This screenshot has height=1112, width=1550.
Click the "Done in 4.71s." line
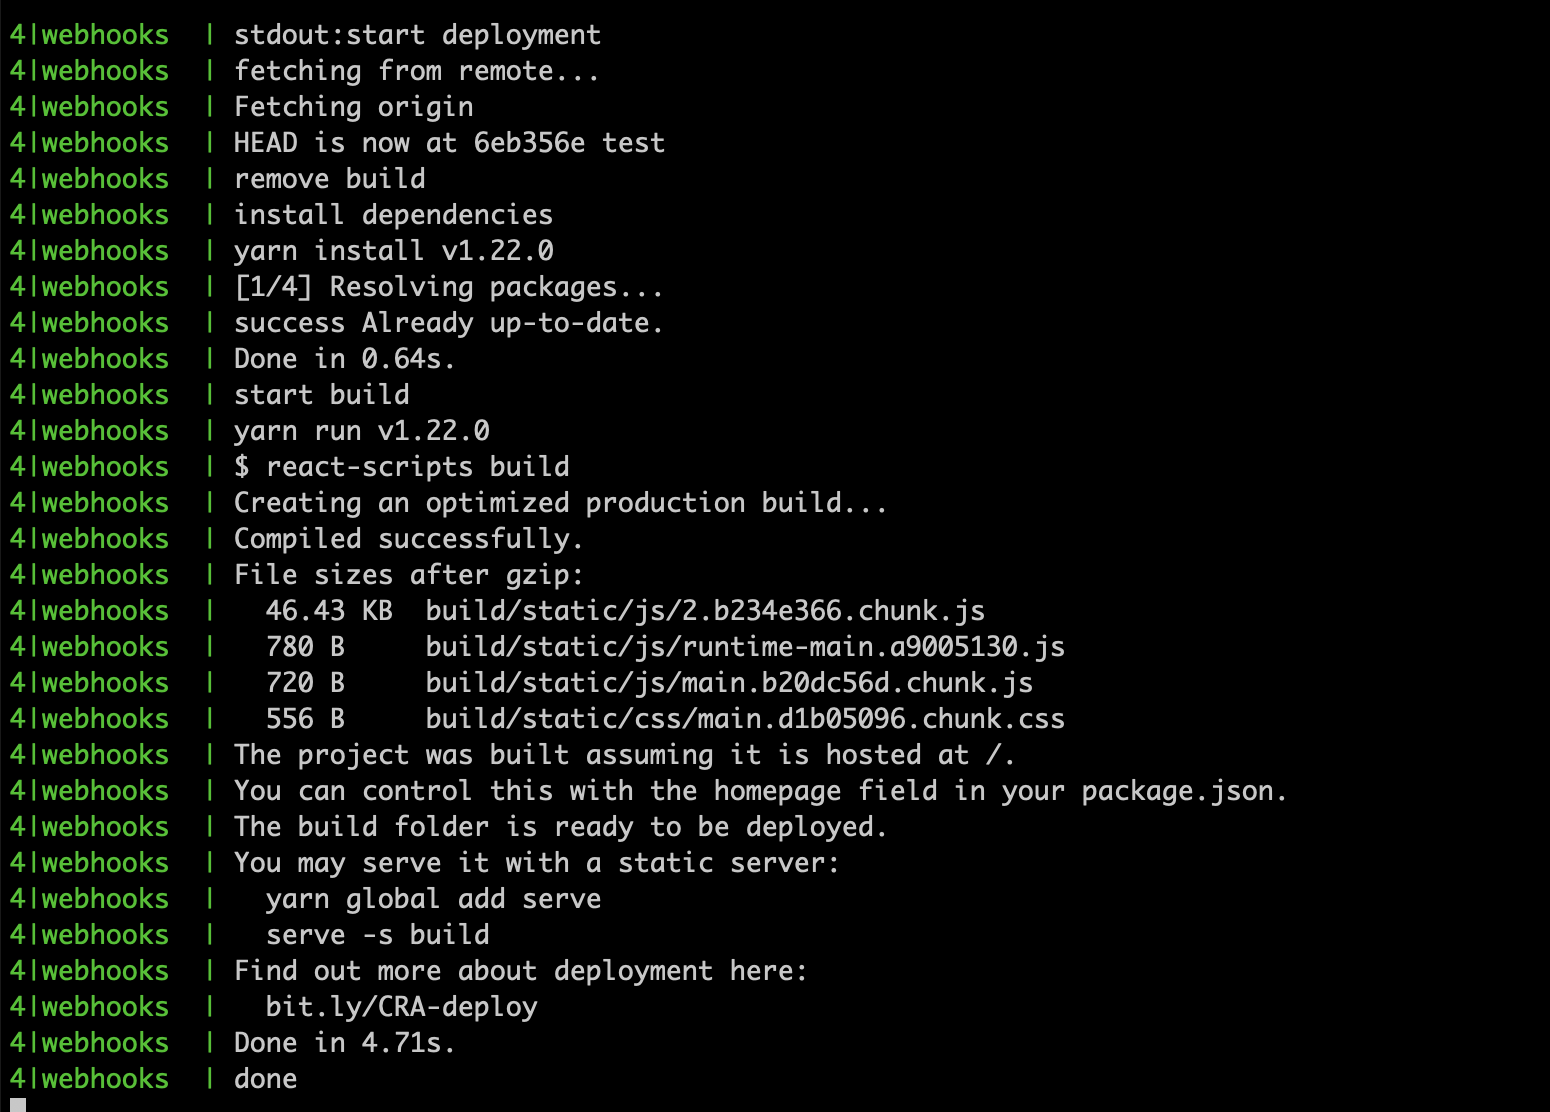click(x=344, y=1043)
